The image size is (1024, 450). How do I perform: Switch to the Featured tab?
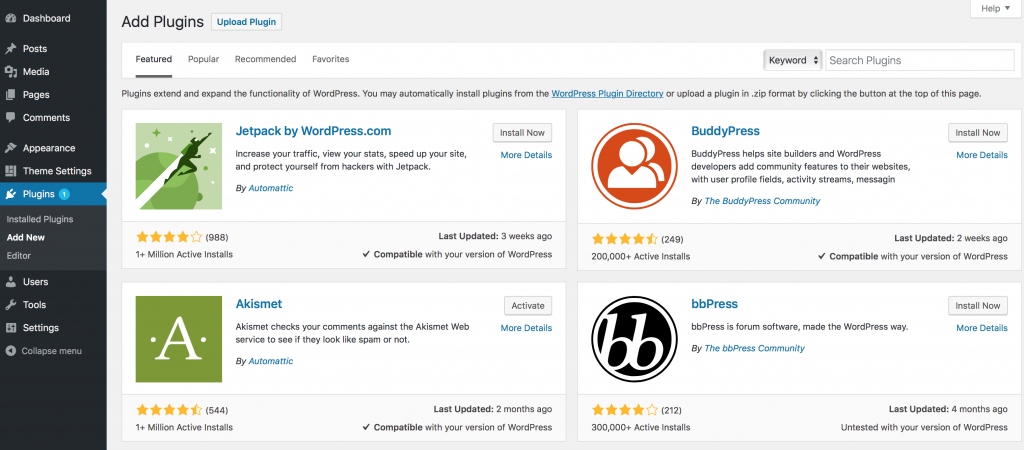pyautogui.click(x=153, y=59)
